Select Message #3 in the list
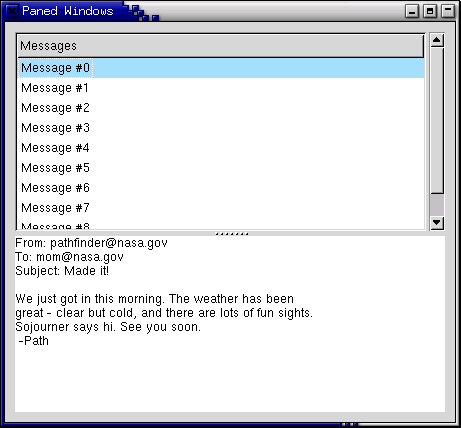Viewport: 461px width, 428px height. [x=221, y=128]
